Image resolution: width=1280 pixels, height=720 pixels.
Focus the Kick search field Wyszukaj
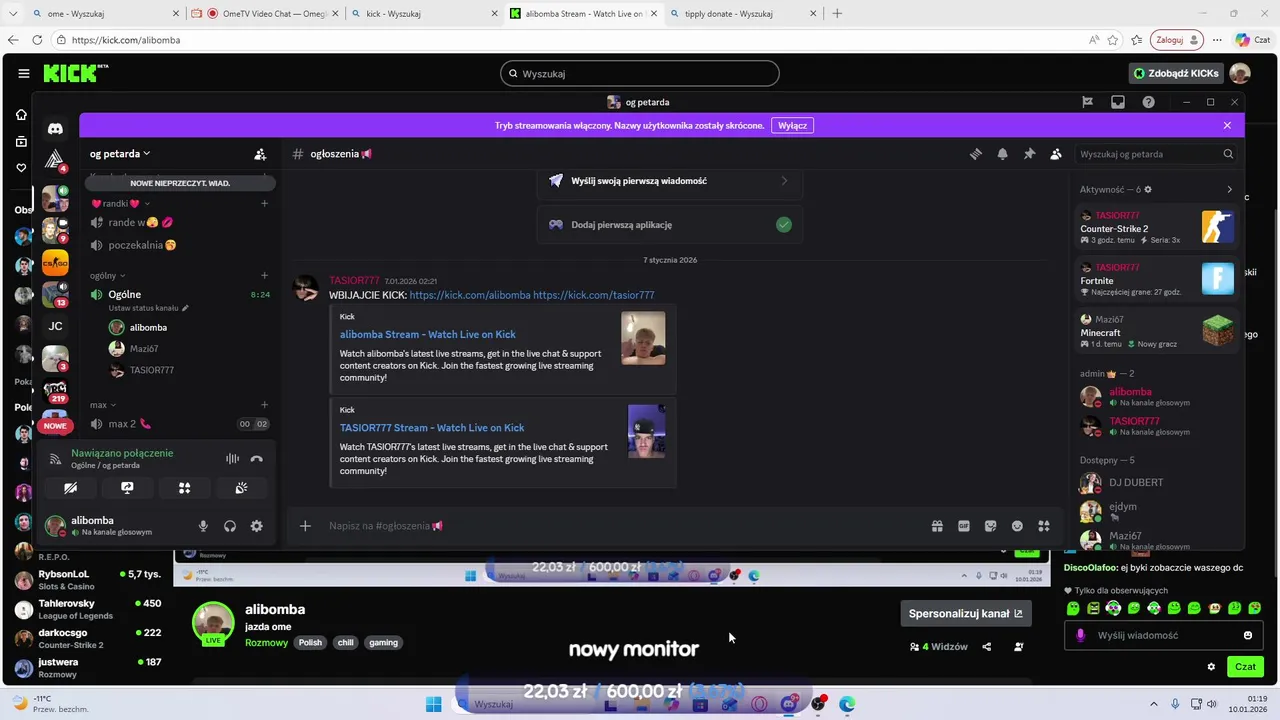tap(640, 73)
